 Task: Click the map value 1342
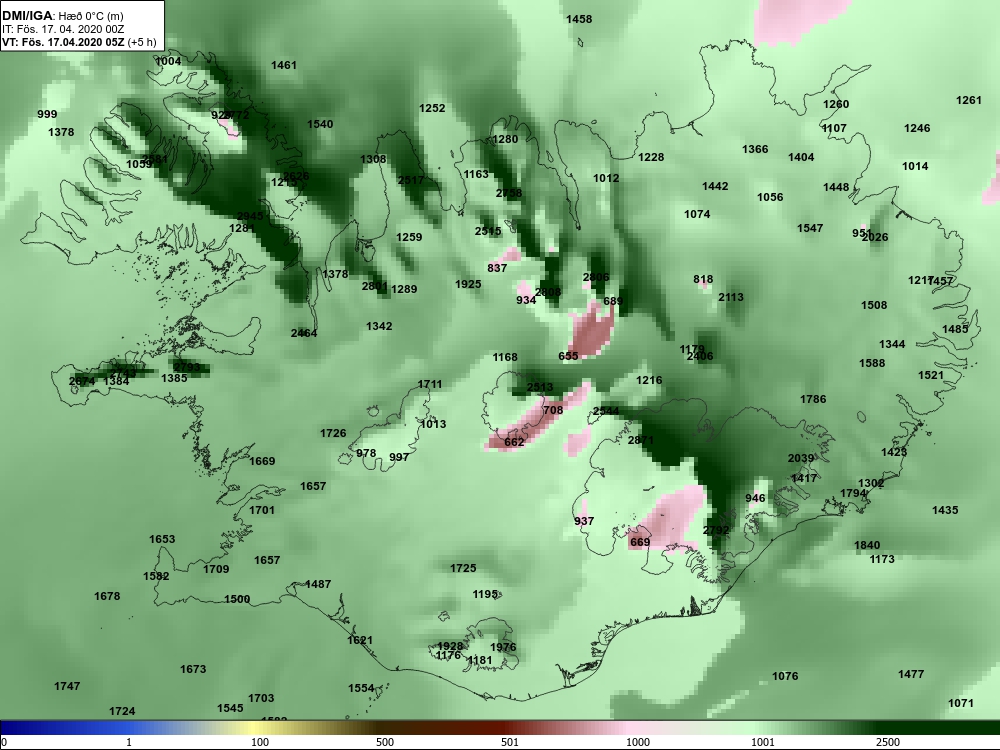pyautogui.click(x=379, y=327)
